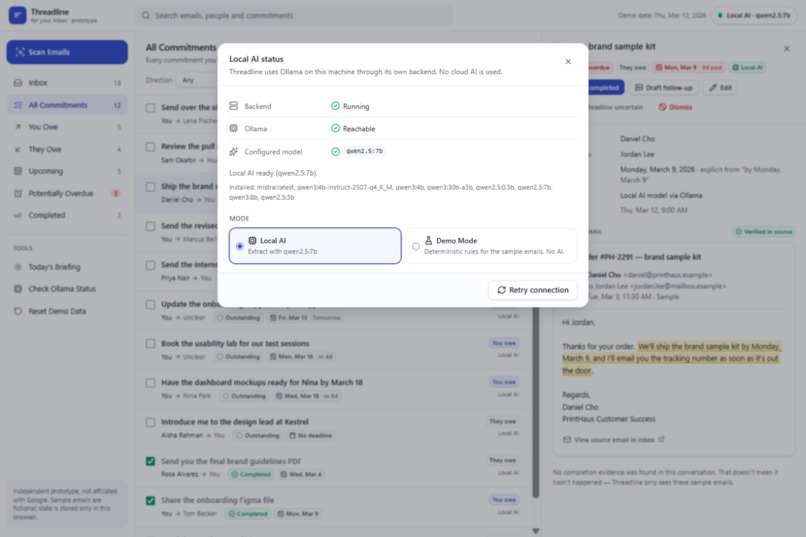The image size is (806, 537).
Task: Check the Ship the brand commitment checkbox
Action: [x=151, y=187]
